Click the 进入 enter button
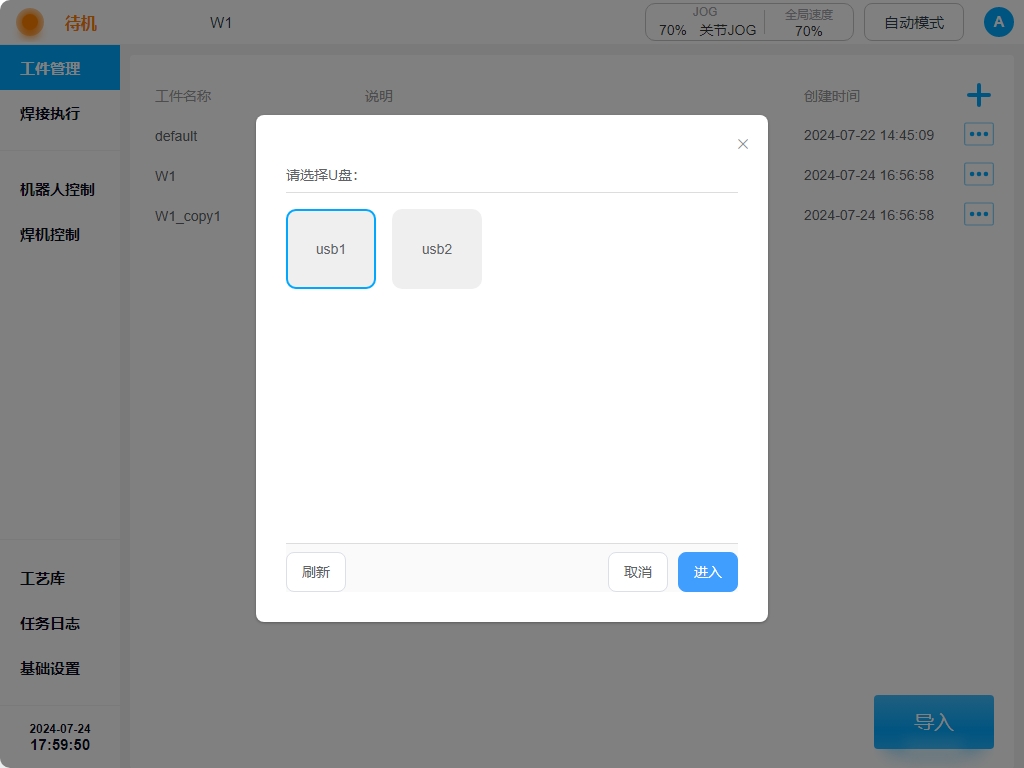 pos(707,572)
